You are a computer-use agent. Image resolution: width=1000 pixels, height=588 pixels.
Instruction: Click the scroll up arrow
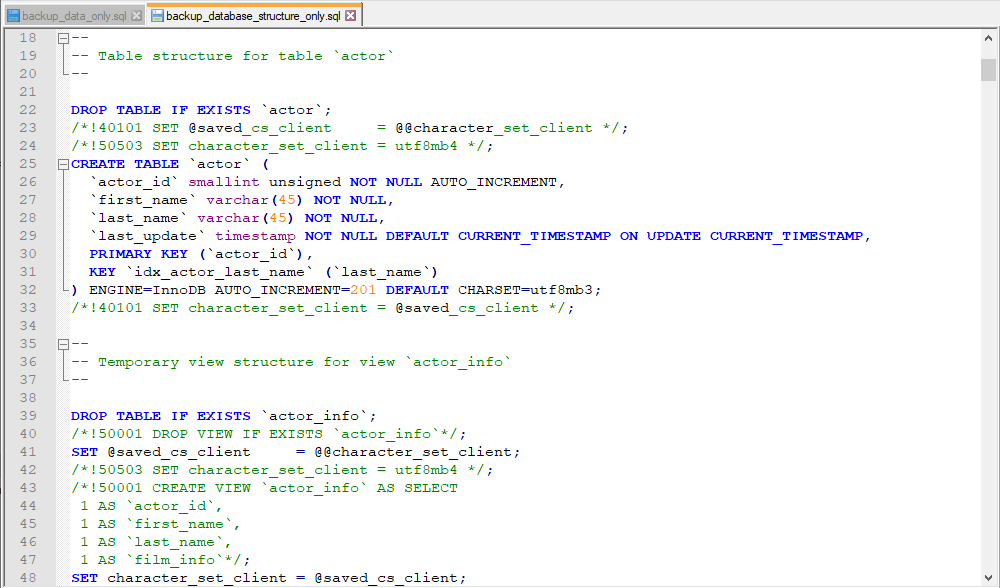click(x=989, y=38)
